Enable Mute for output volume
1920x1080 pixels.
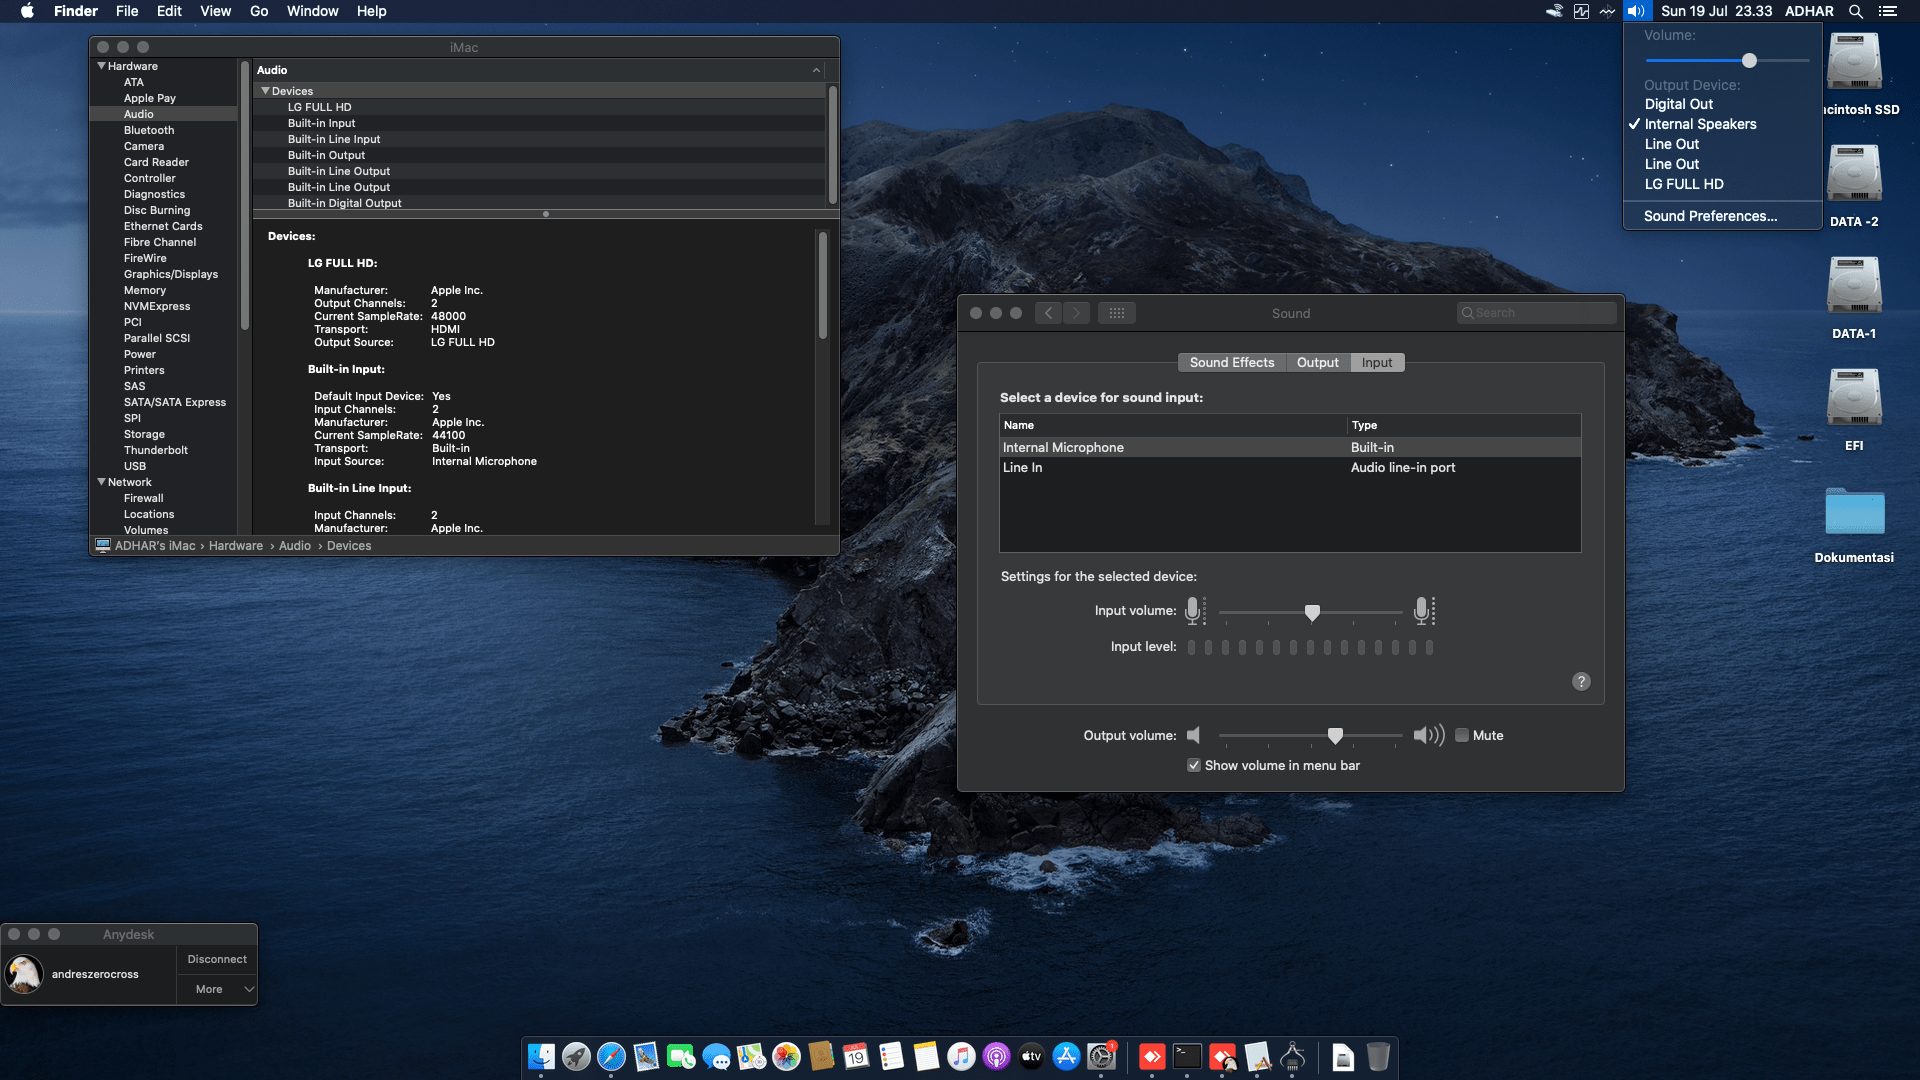[1461, 735]
